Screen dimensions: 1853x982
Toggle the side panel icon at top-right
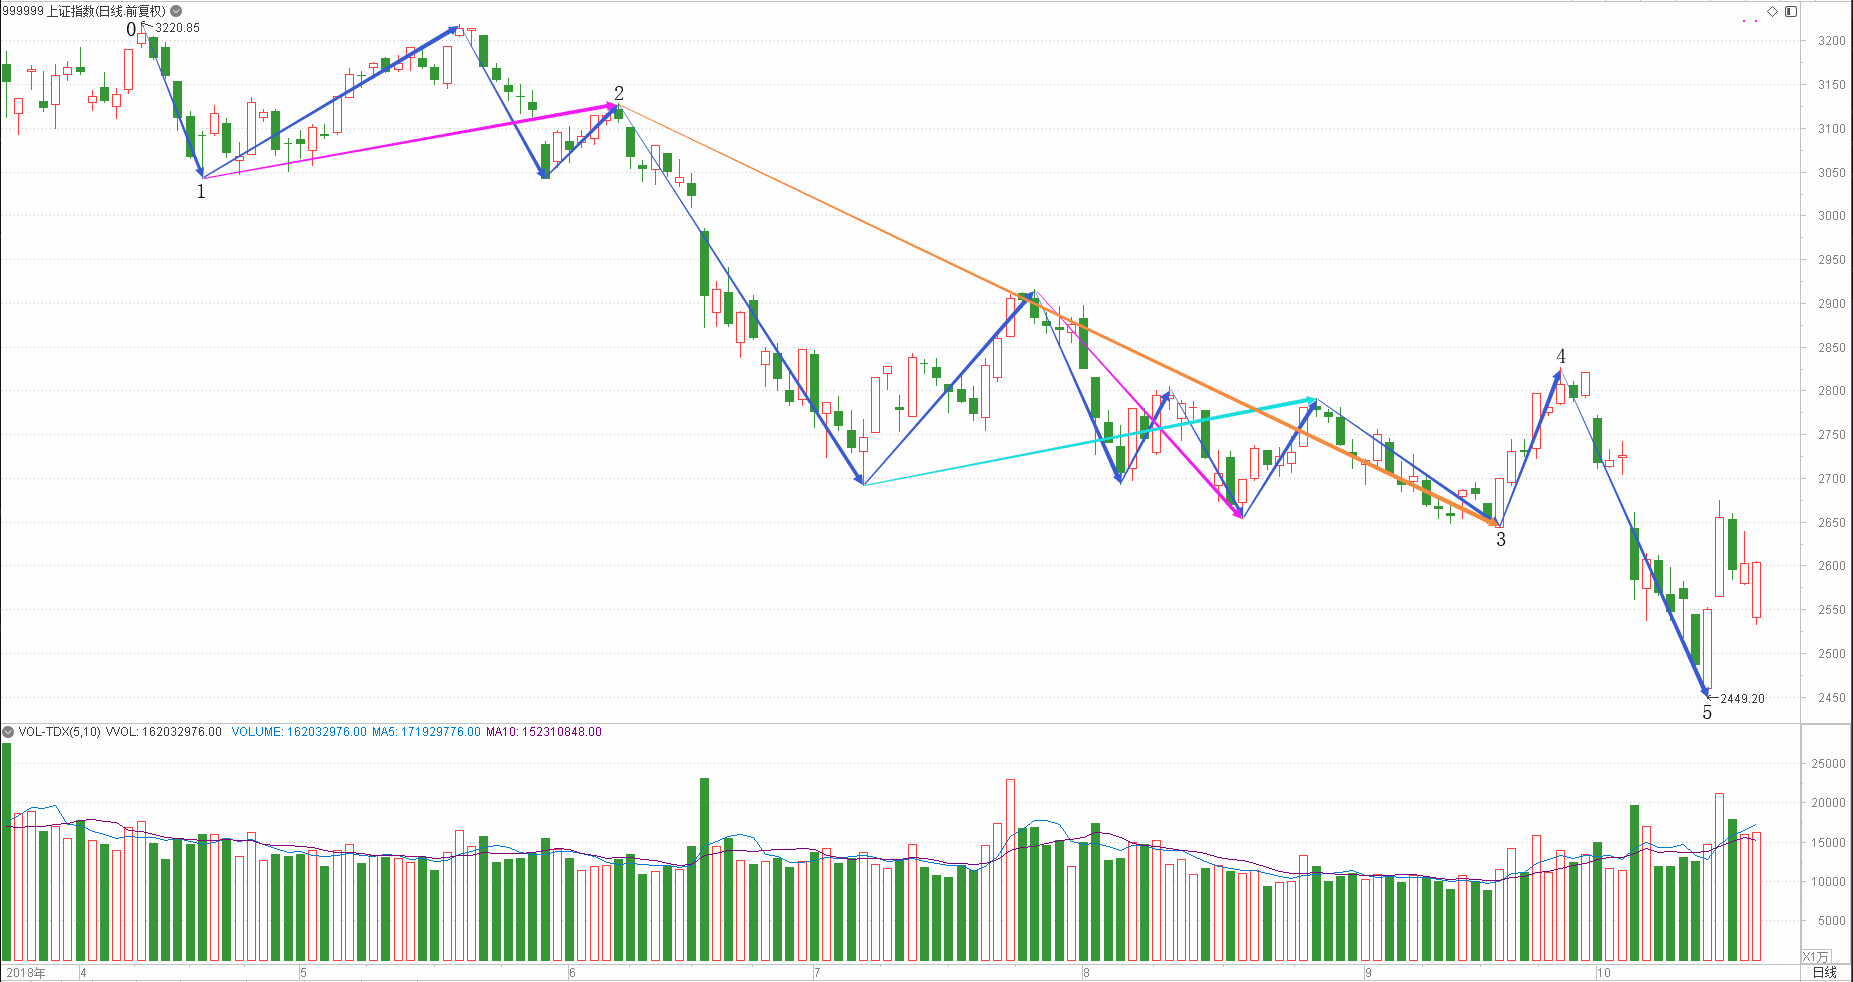click(x=1791, y=11)
